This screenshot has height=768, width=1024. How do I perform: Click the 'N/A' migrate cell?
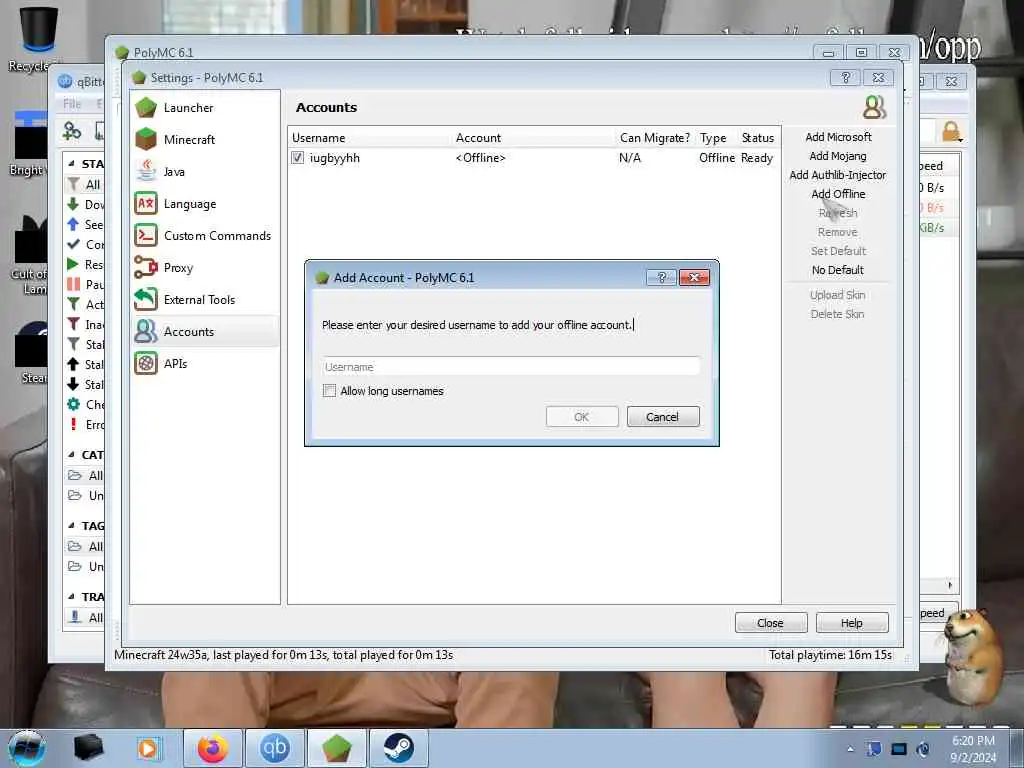coord(630,158)
